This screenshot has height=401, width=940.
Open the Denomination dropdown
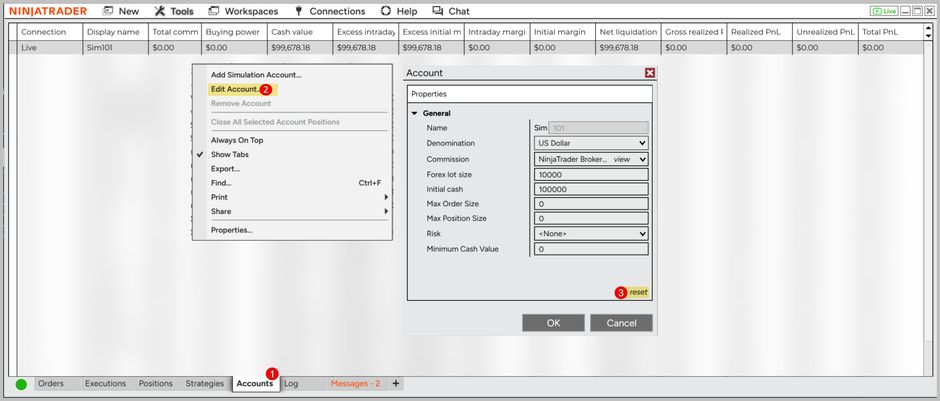coord(591,143)
